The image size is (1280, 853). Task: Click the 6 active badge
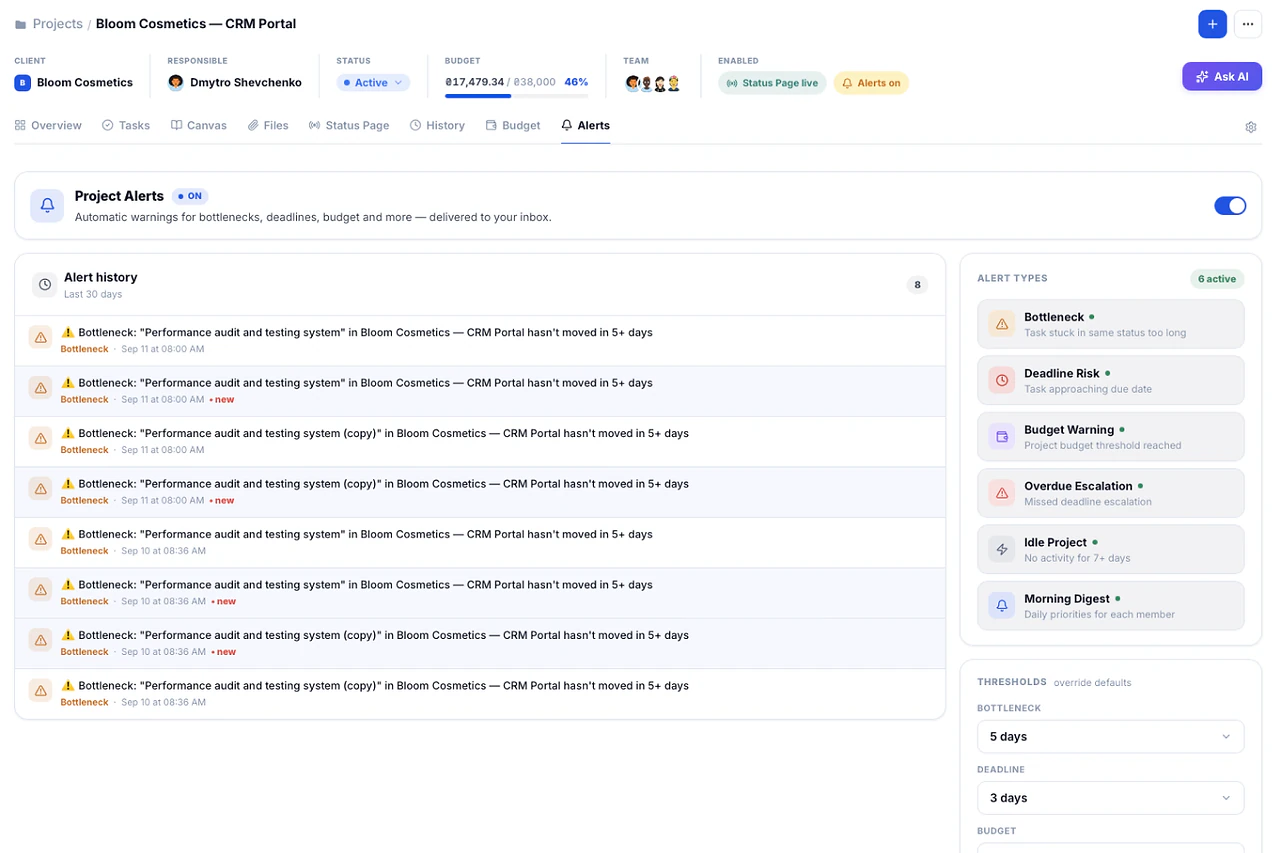[1217, 279]
